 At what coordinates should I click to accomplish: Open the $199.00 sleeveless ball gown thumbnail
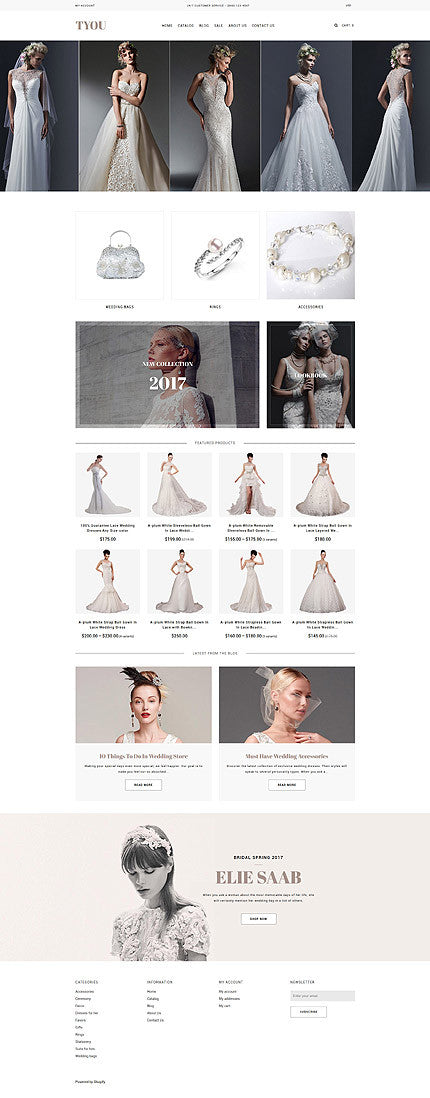(179, 485)
